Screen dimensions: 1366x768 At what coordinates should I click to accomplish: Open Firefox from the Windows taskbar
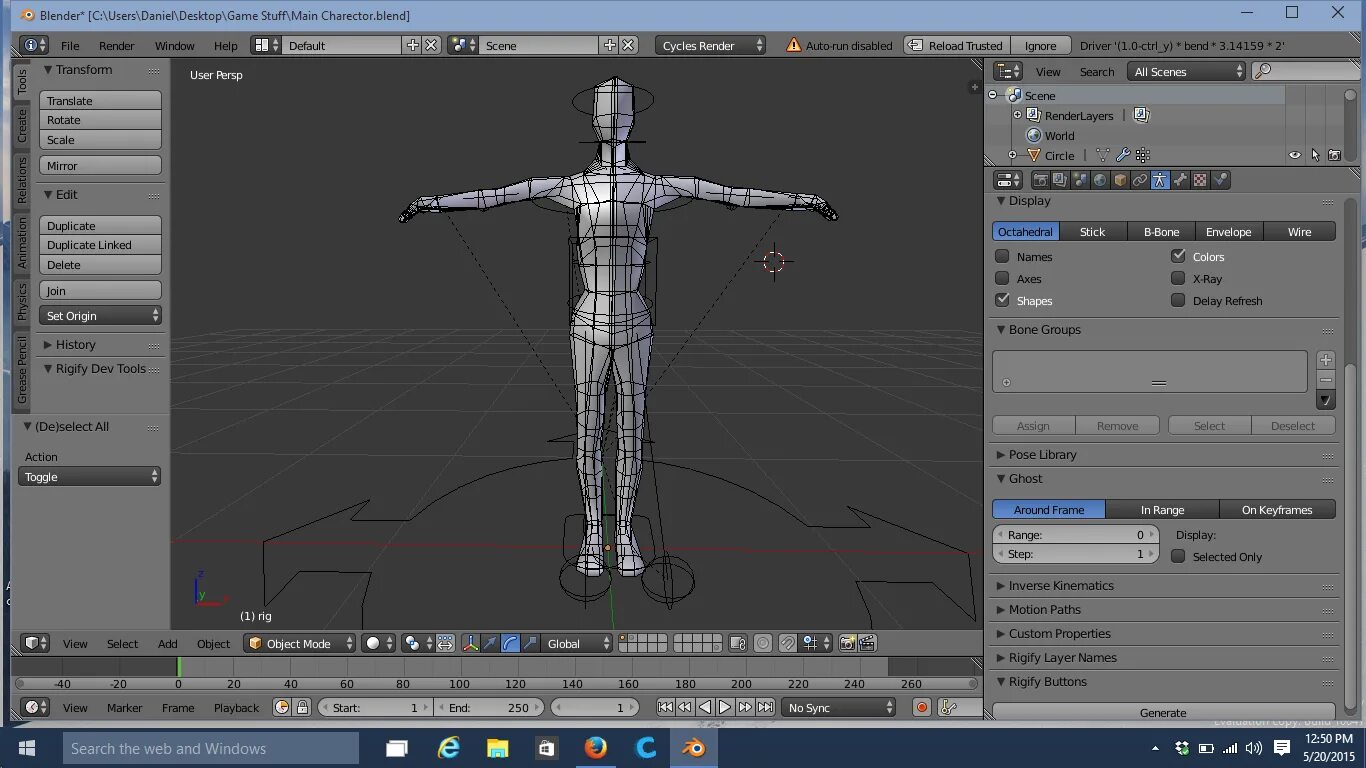click(596, 748)
